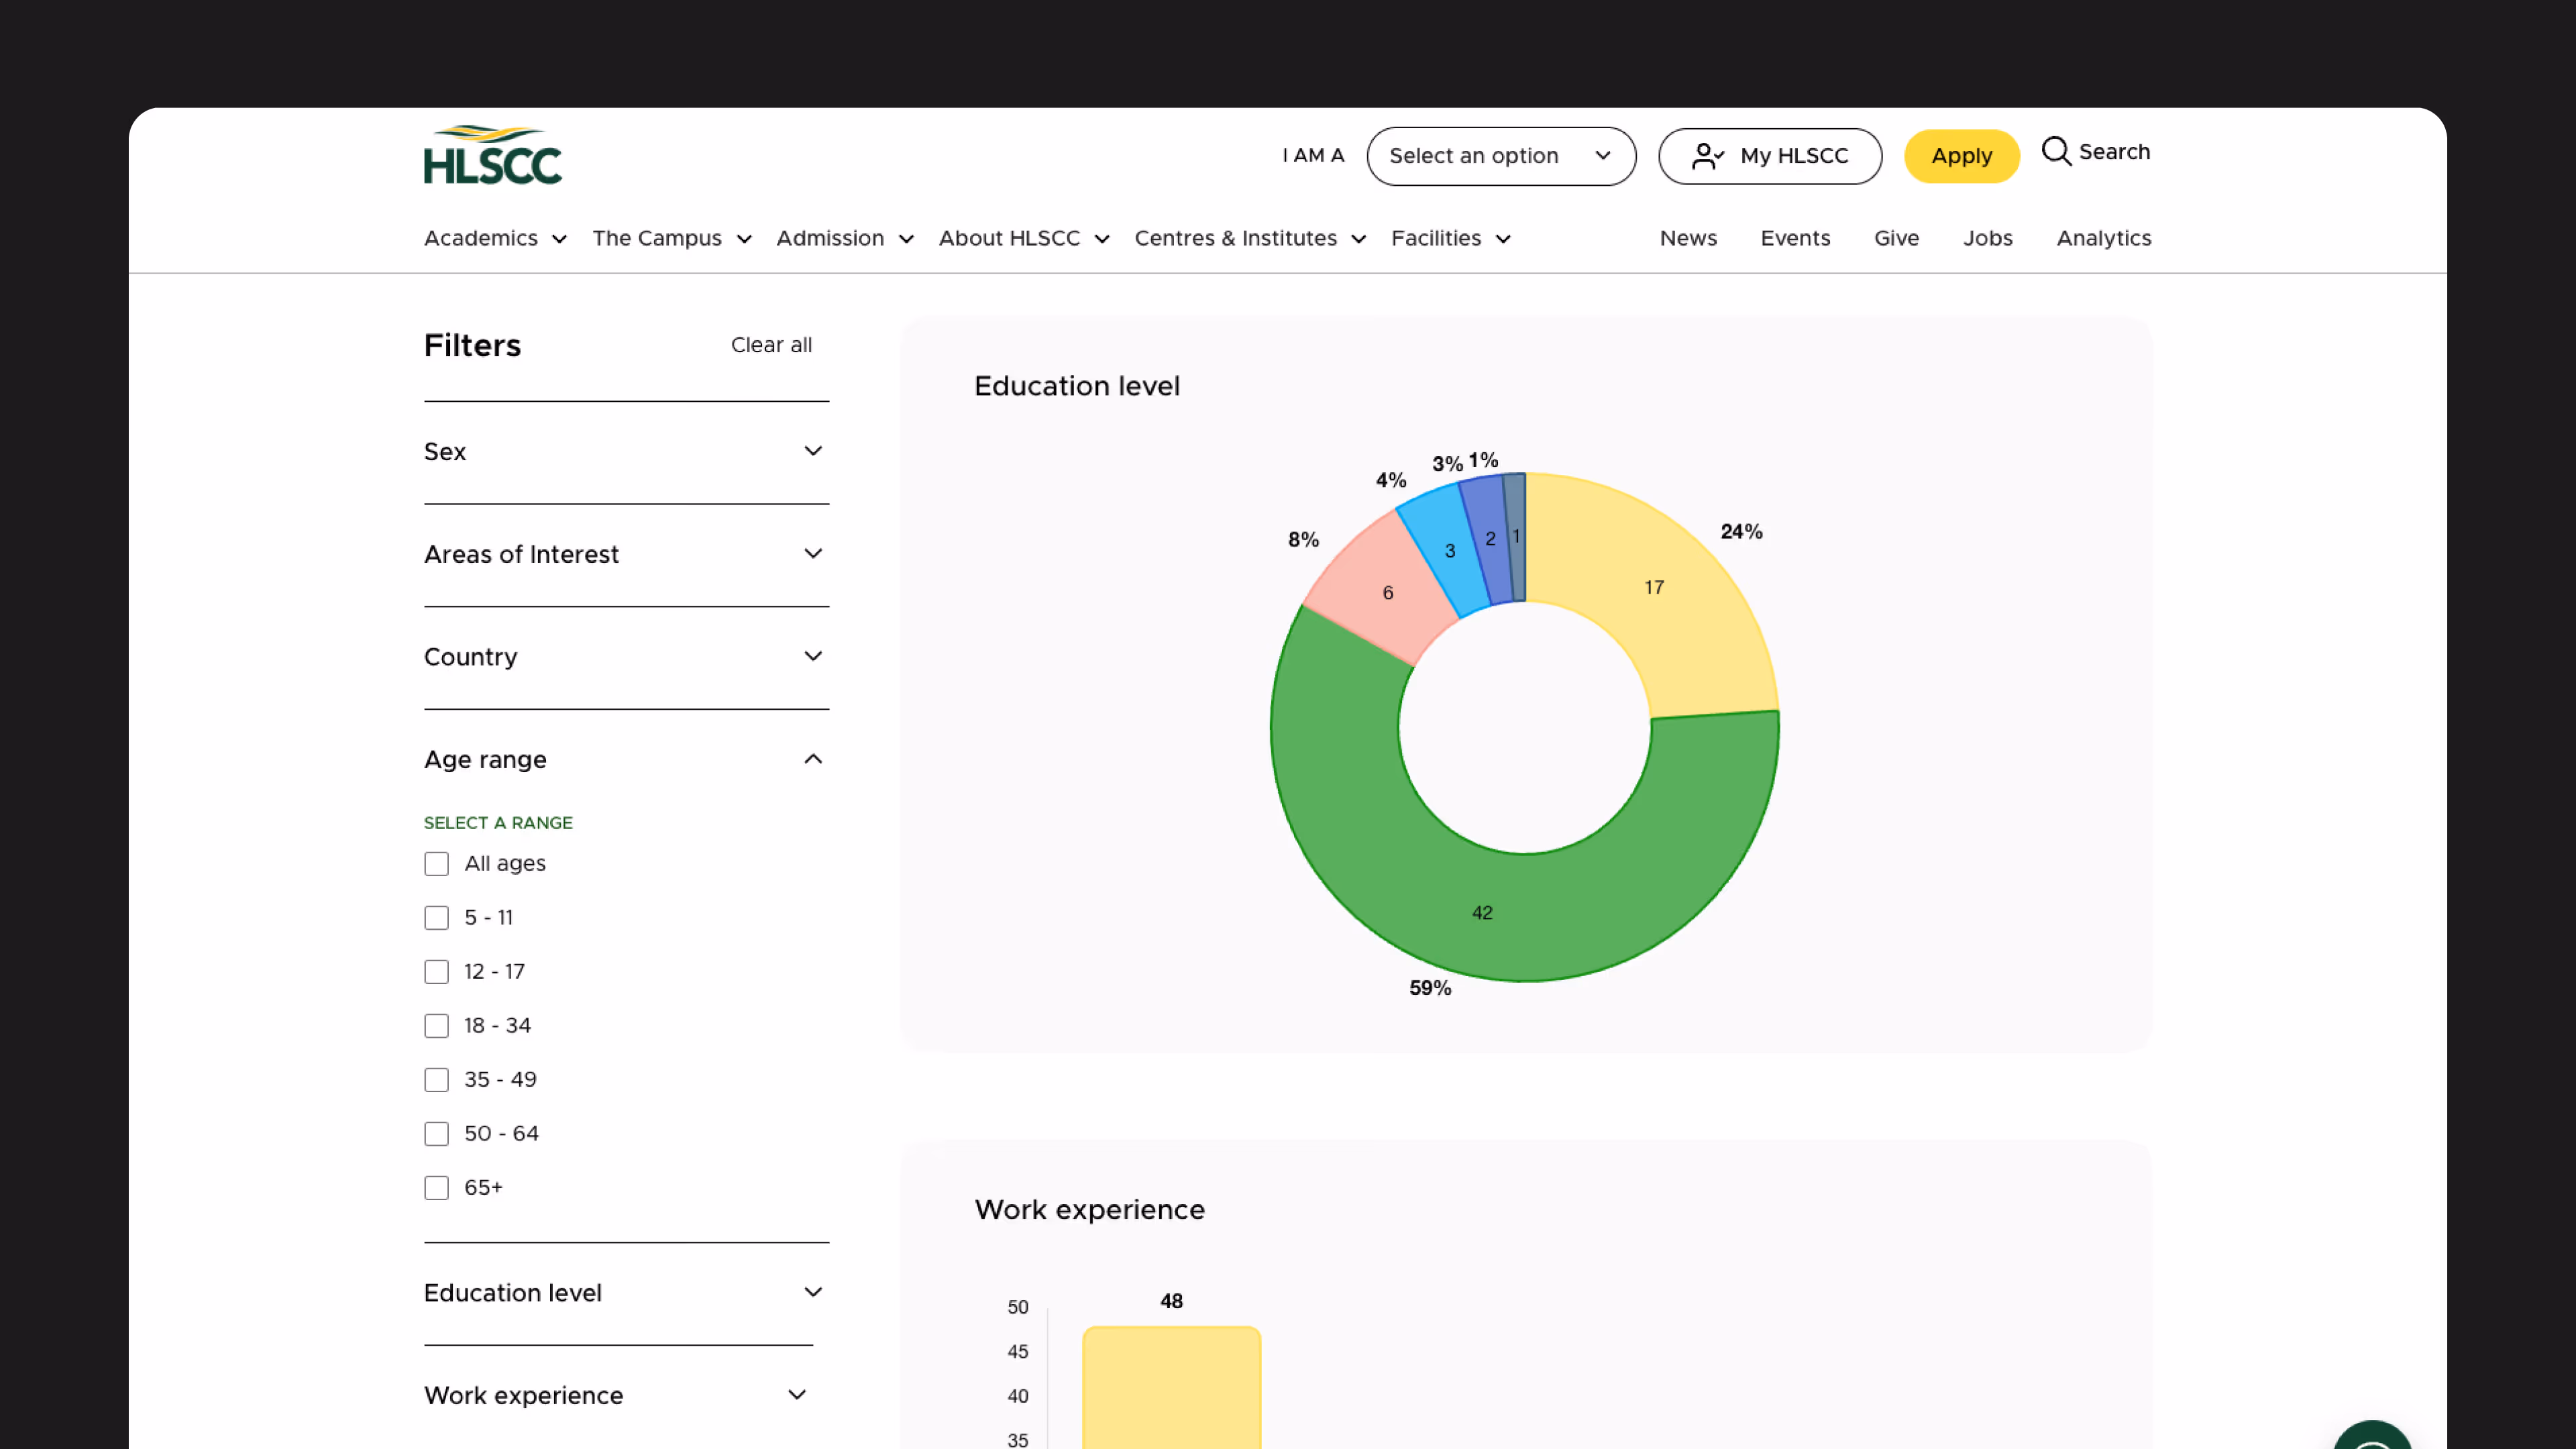The height and width of the screenshot is (1449, 2576).
Task: Click the chevron beside The Campus
Action: (744, 239)
